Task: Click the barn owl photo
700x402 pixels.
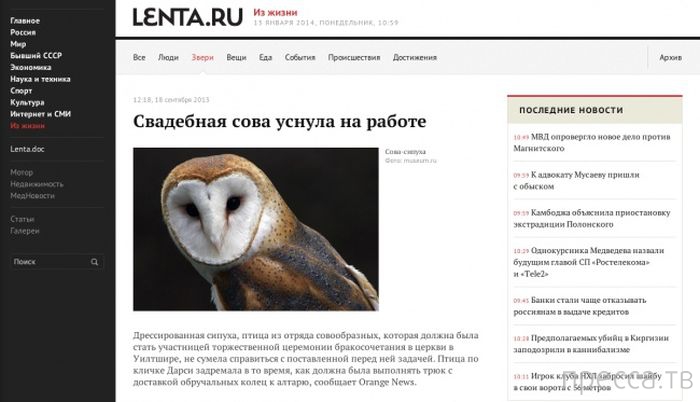Action: tap(255, 228)
